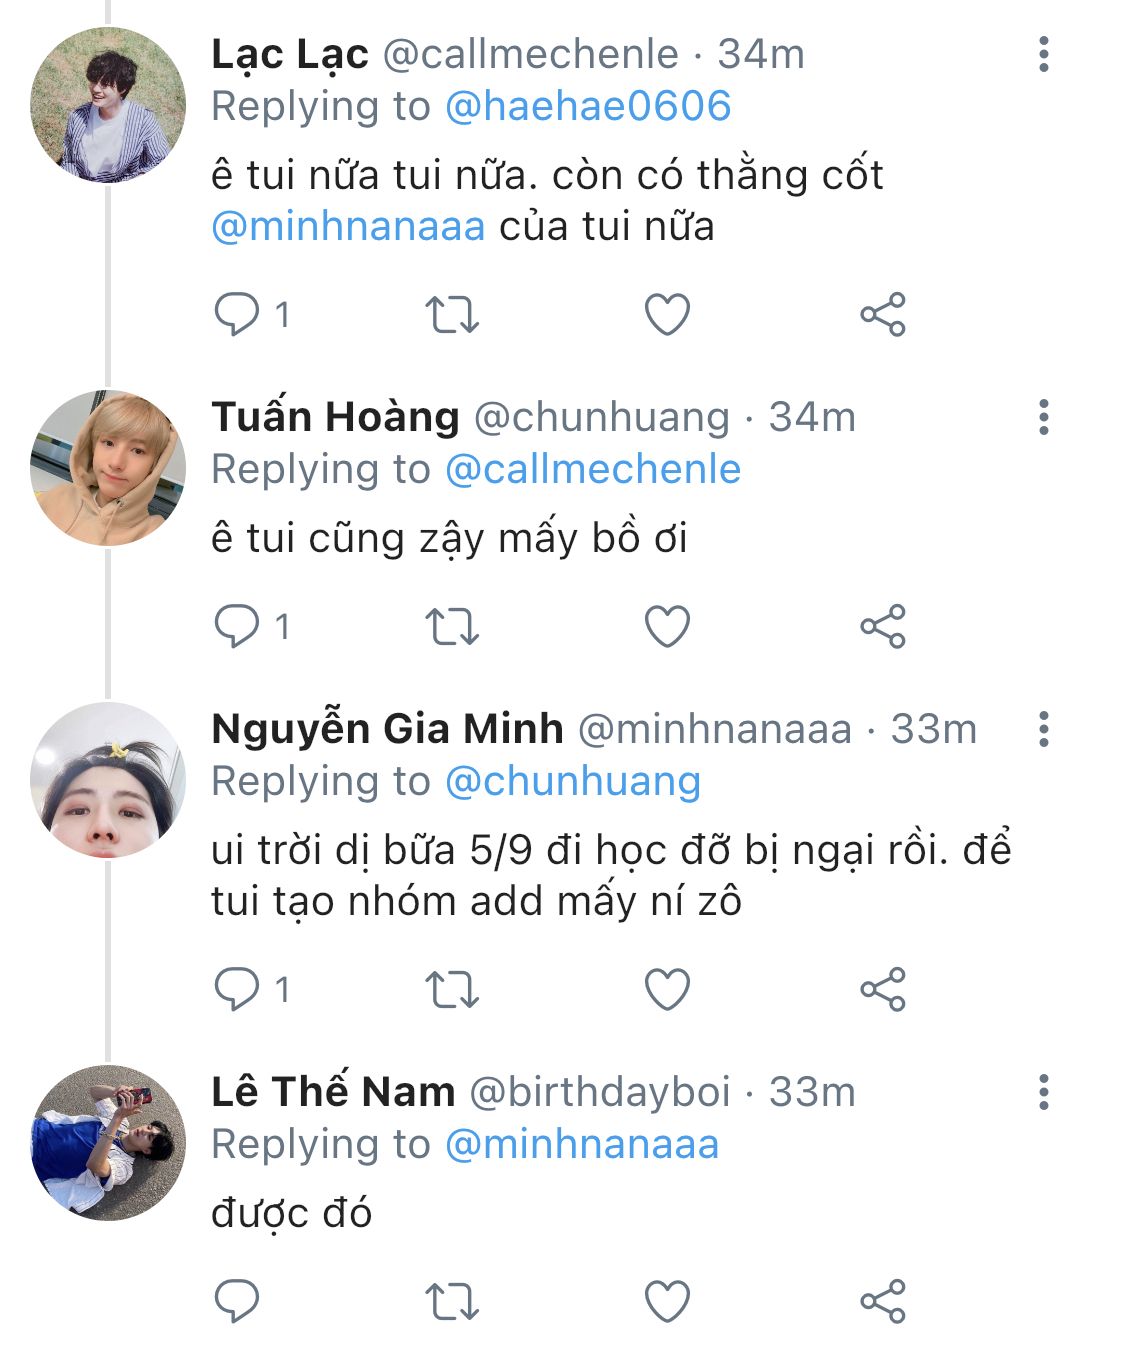Share Nguyễn Gia Minh's tweet
Image resolution: width=1125 pixels, height=1348 pixels.
point(882,990)
